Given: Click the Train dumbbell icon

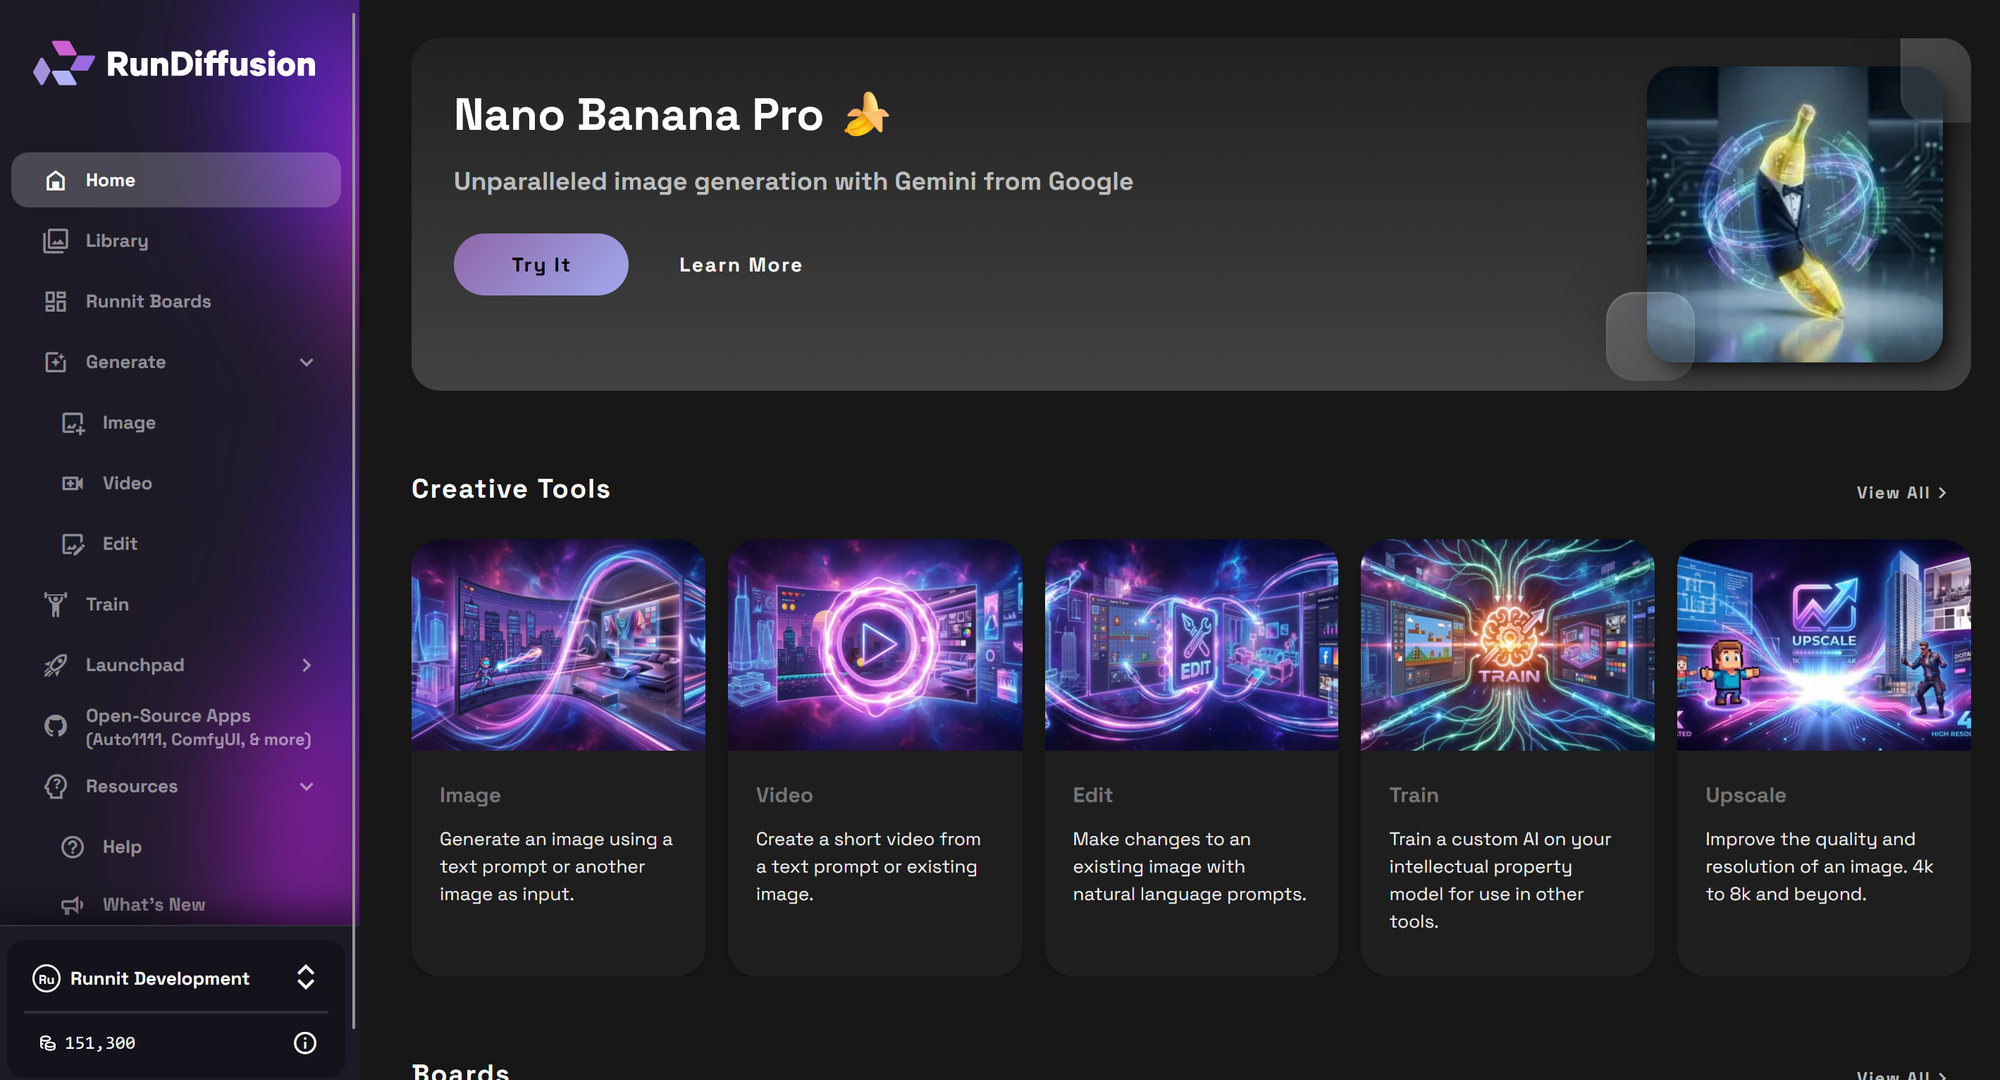Looking at the screenshot, I should tap(56, 605).
